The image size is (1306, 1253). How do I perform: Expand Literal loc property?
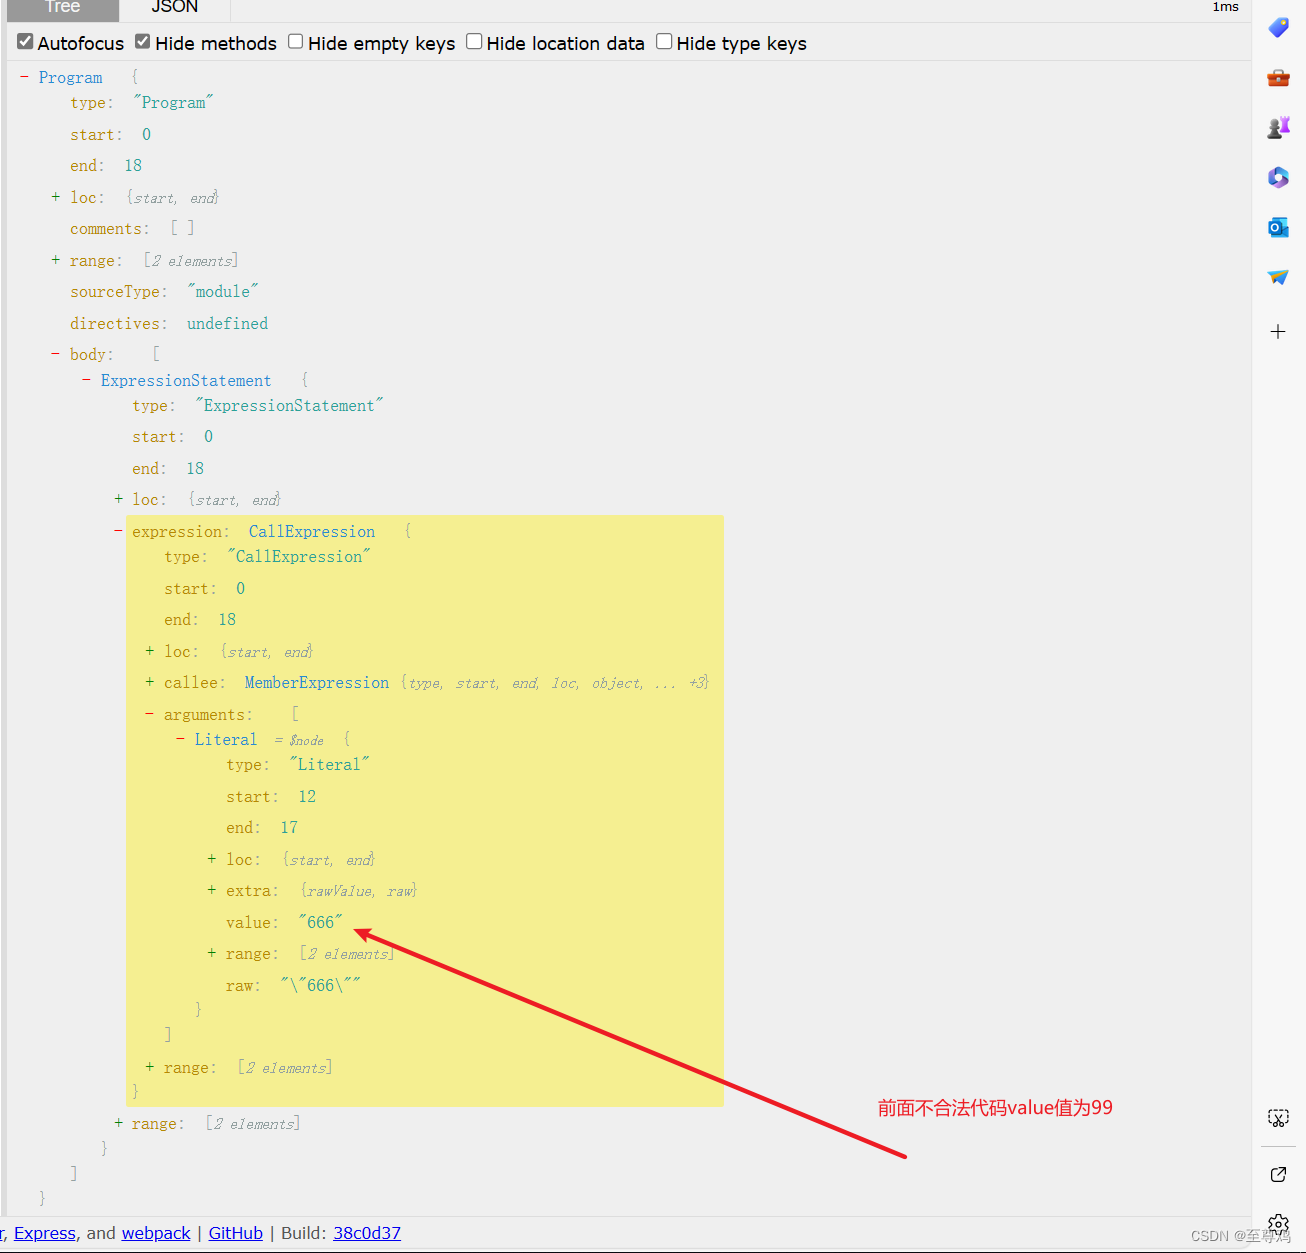212,859
